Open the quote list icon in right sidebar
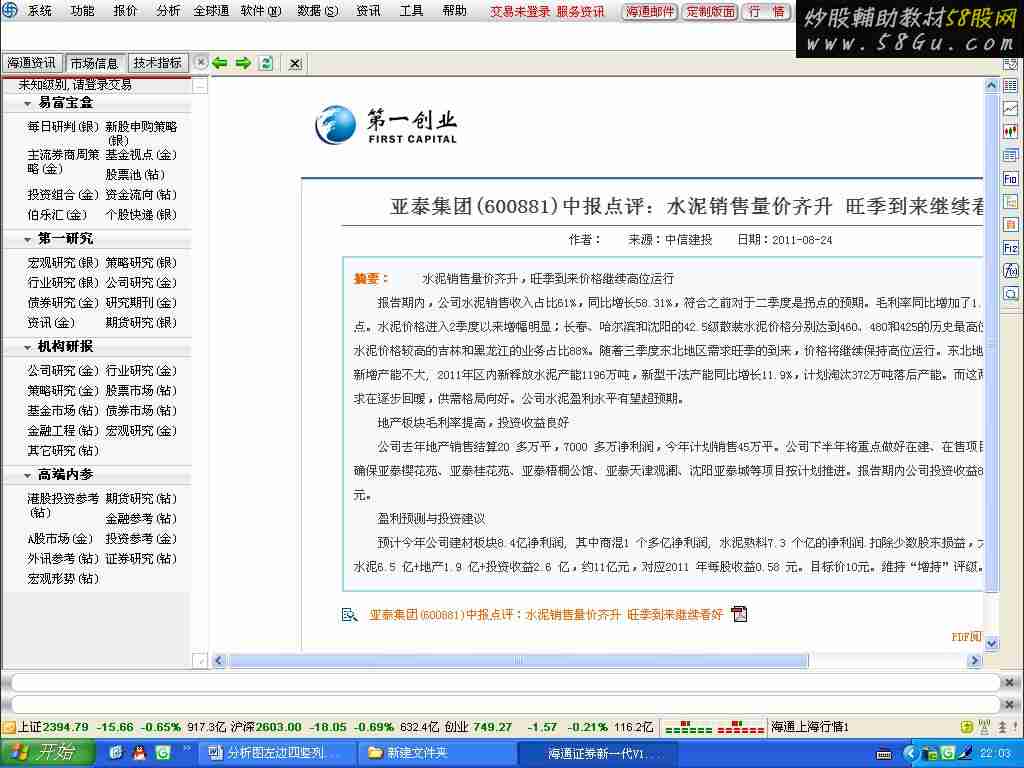The width and height of the screenshot is (1024, 768). (1010, 86)
